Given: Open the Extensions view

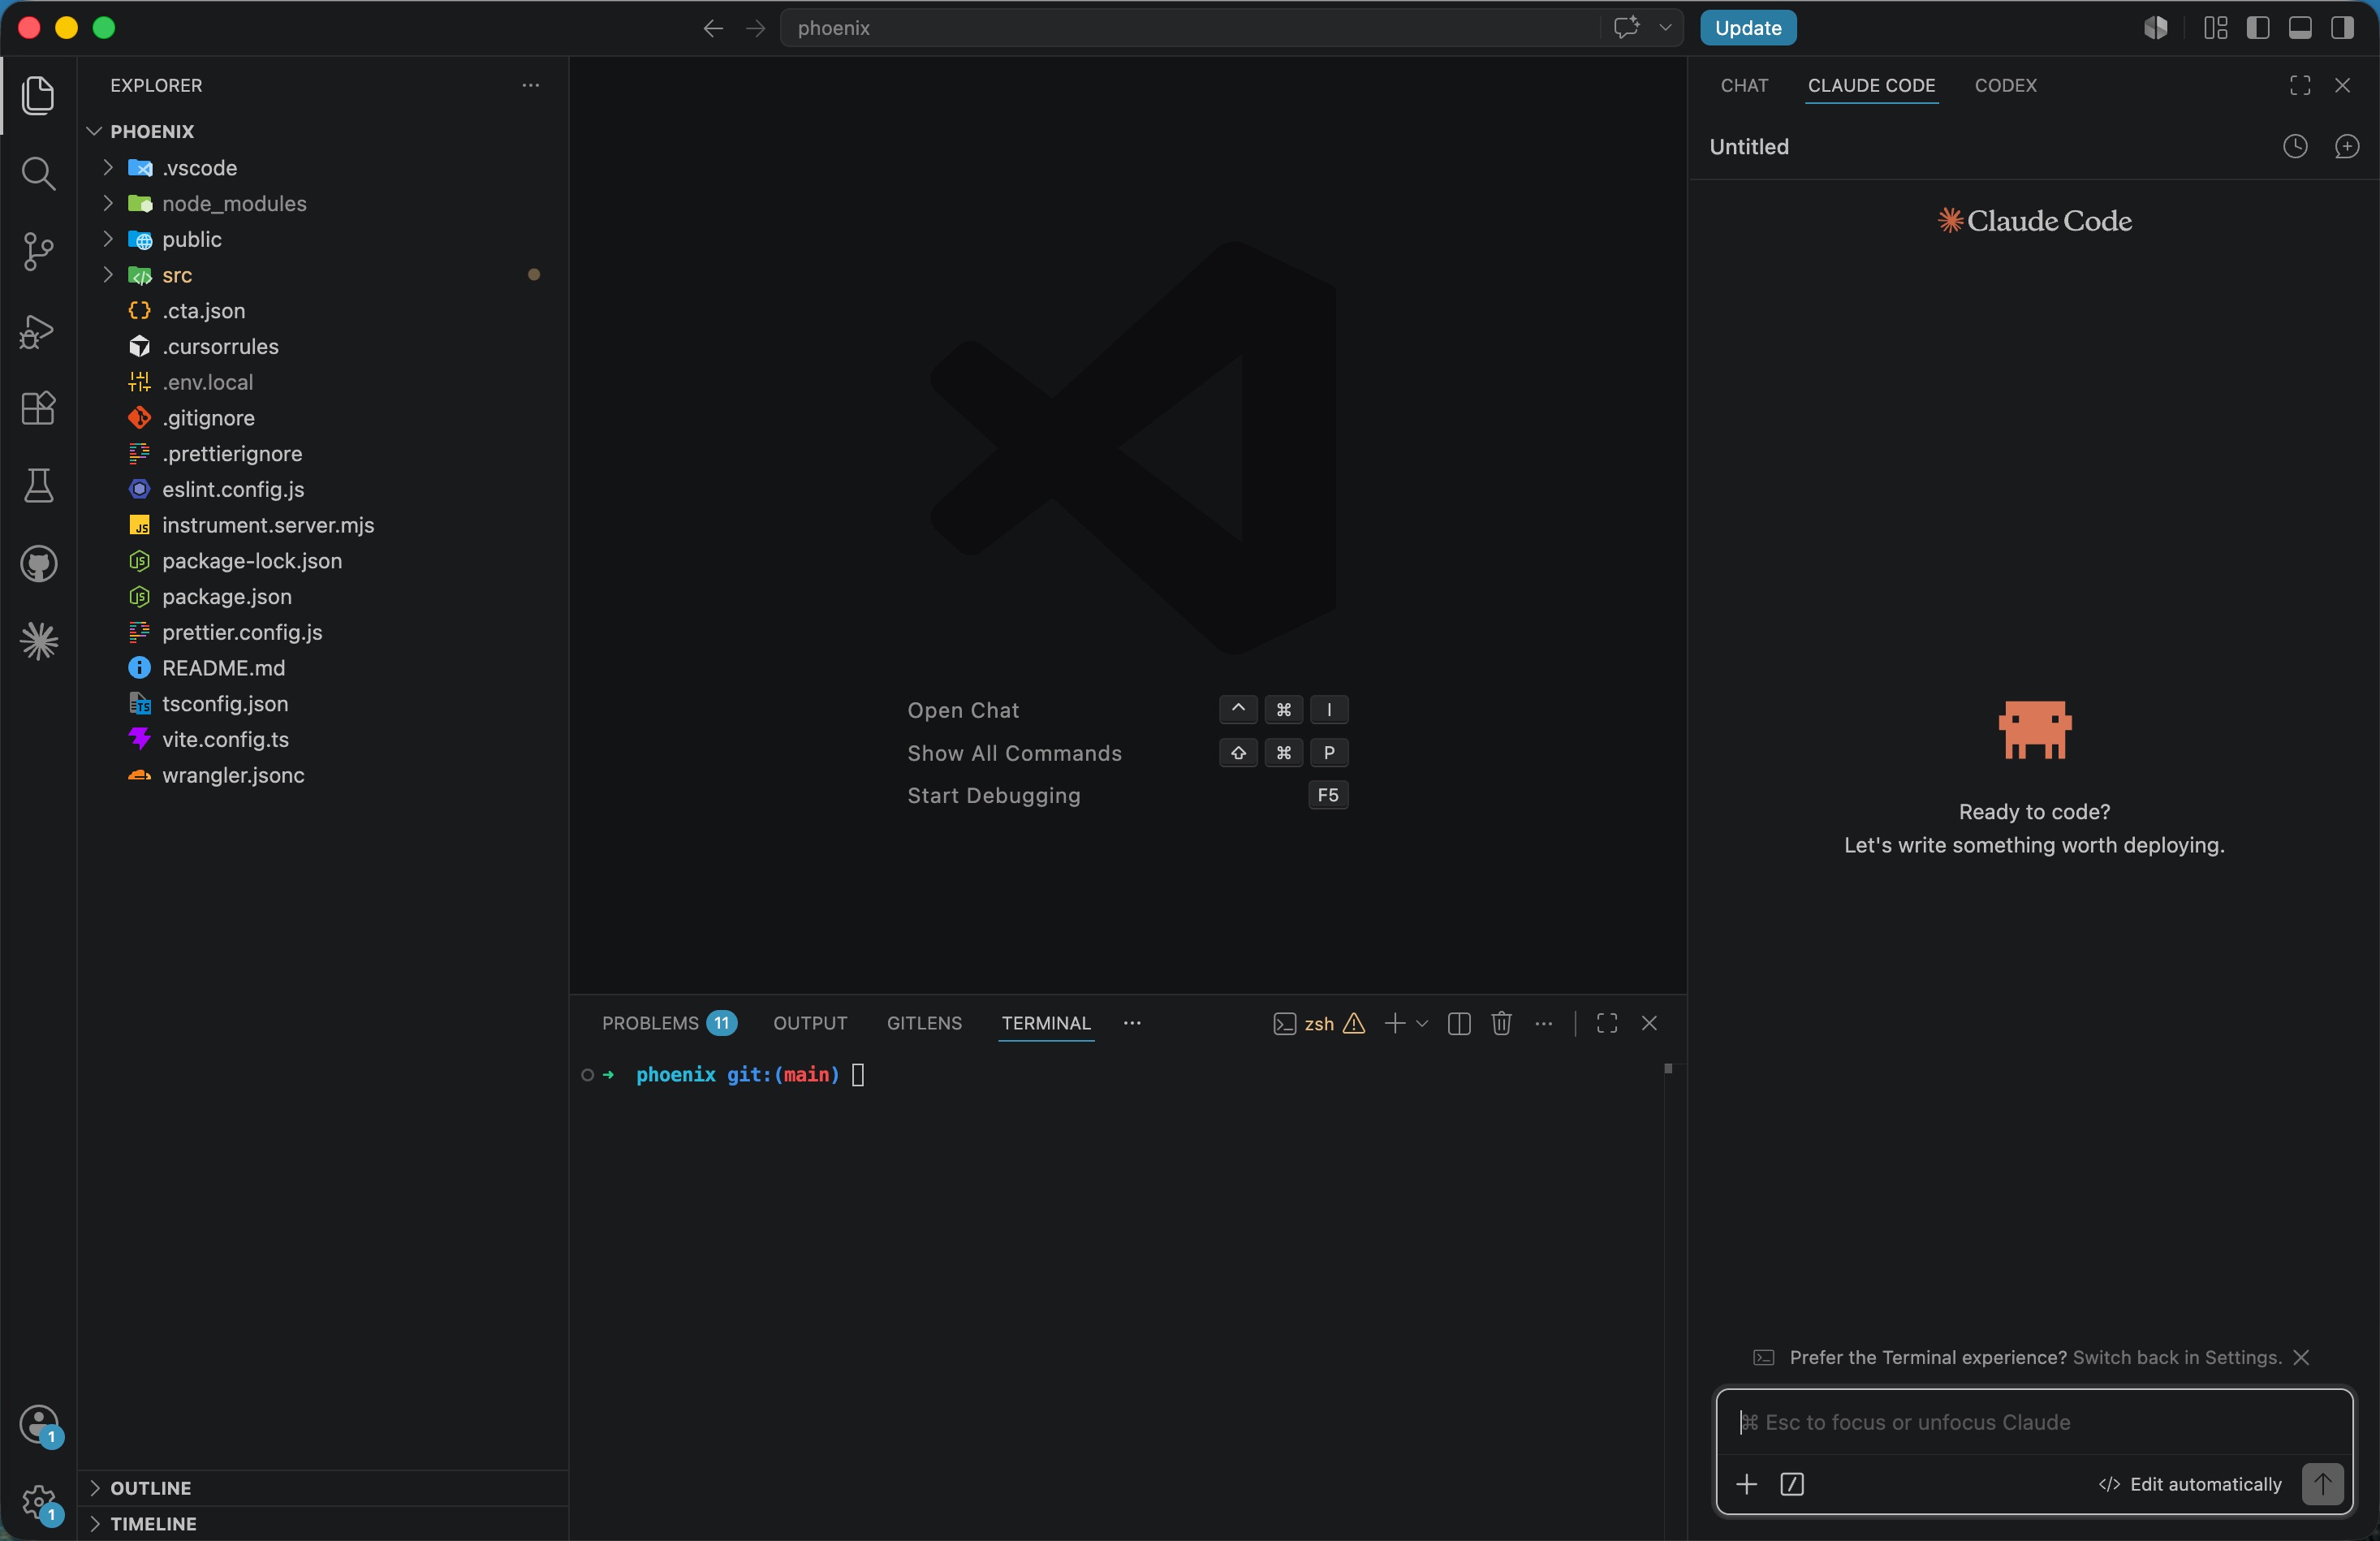Looking at the screenshot, I should pos(38,408).
